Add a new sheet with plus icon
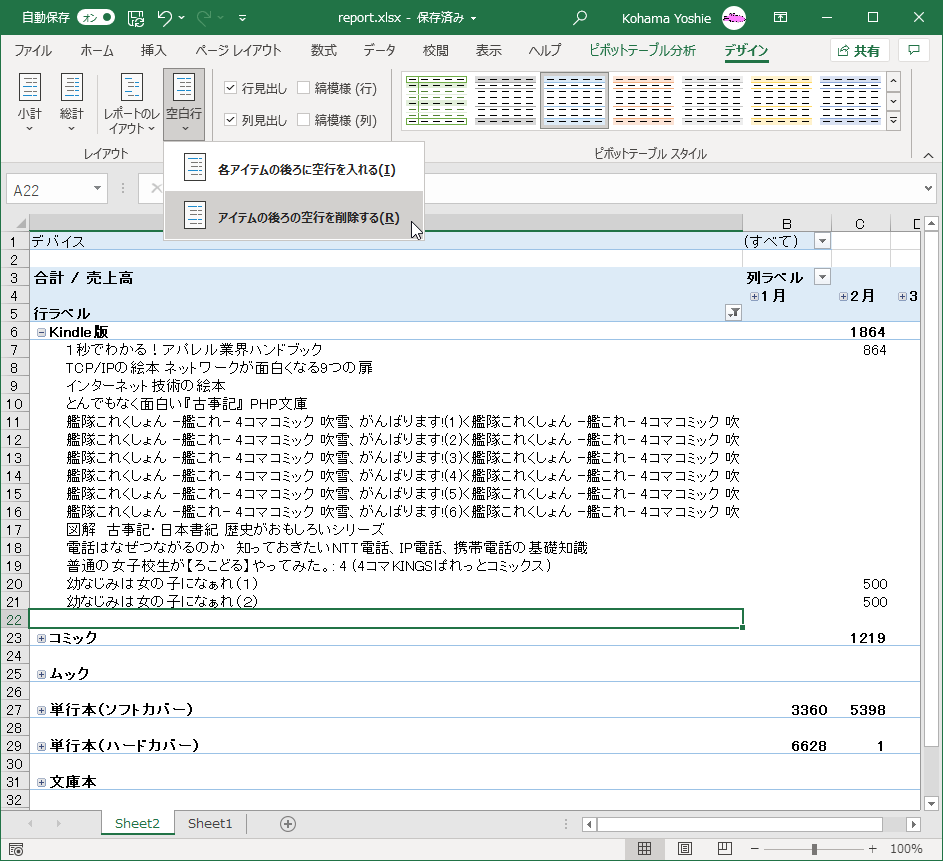 coord(288,824)
